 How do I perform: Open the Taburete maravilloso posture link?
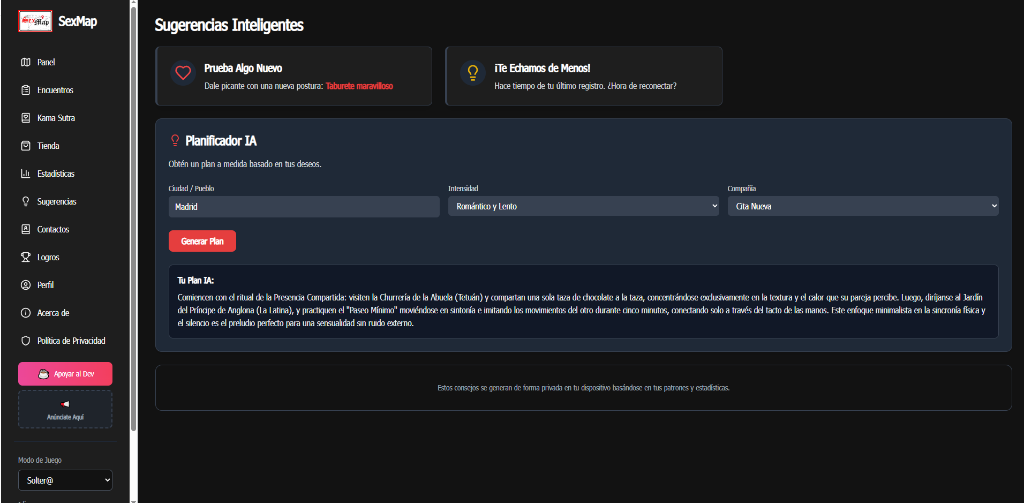(359, 87)
